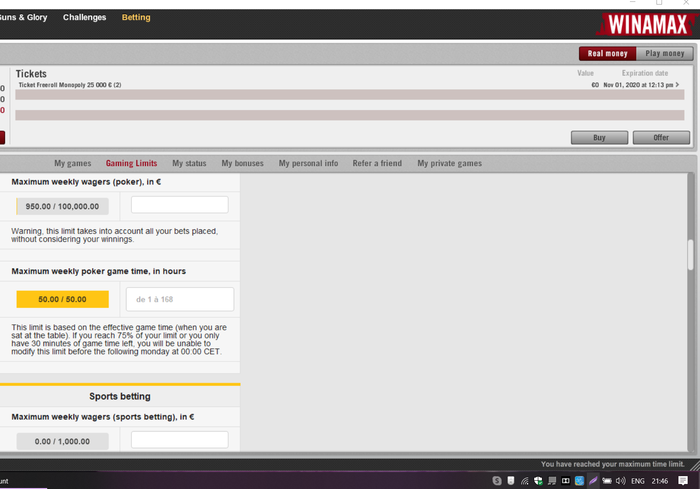This screenshot has width=700, height=489.
Task: Open the Wi-Fi network tray icon
Action: tap(525, 481)
